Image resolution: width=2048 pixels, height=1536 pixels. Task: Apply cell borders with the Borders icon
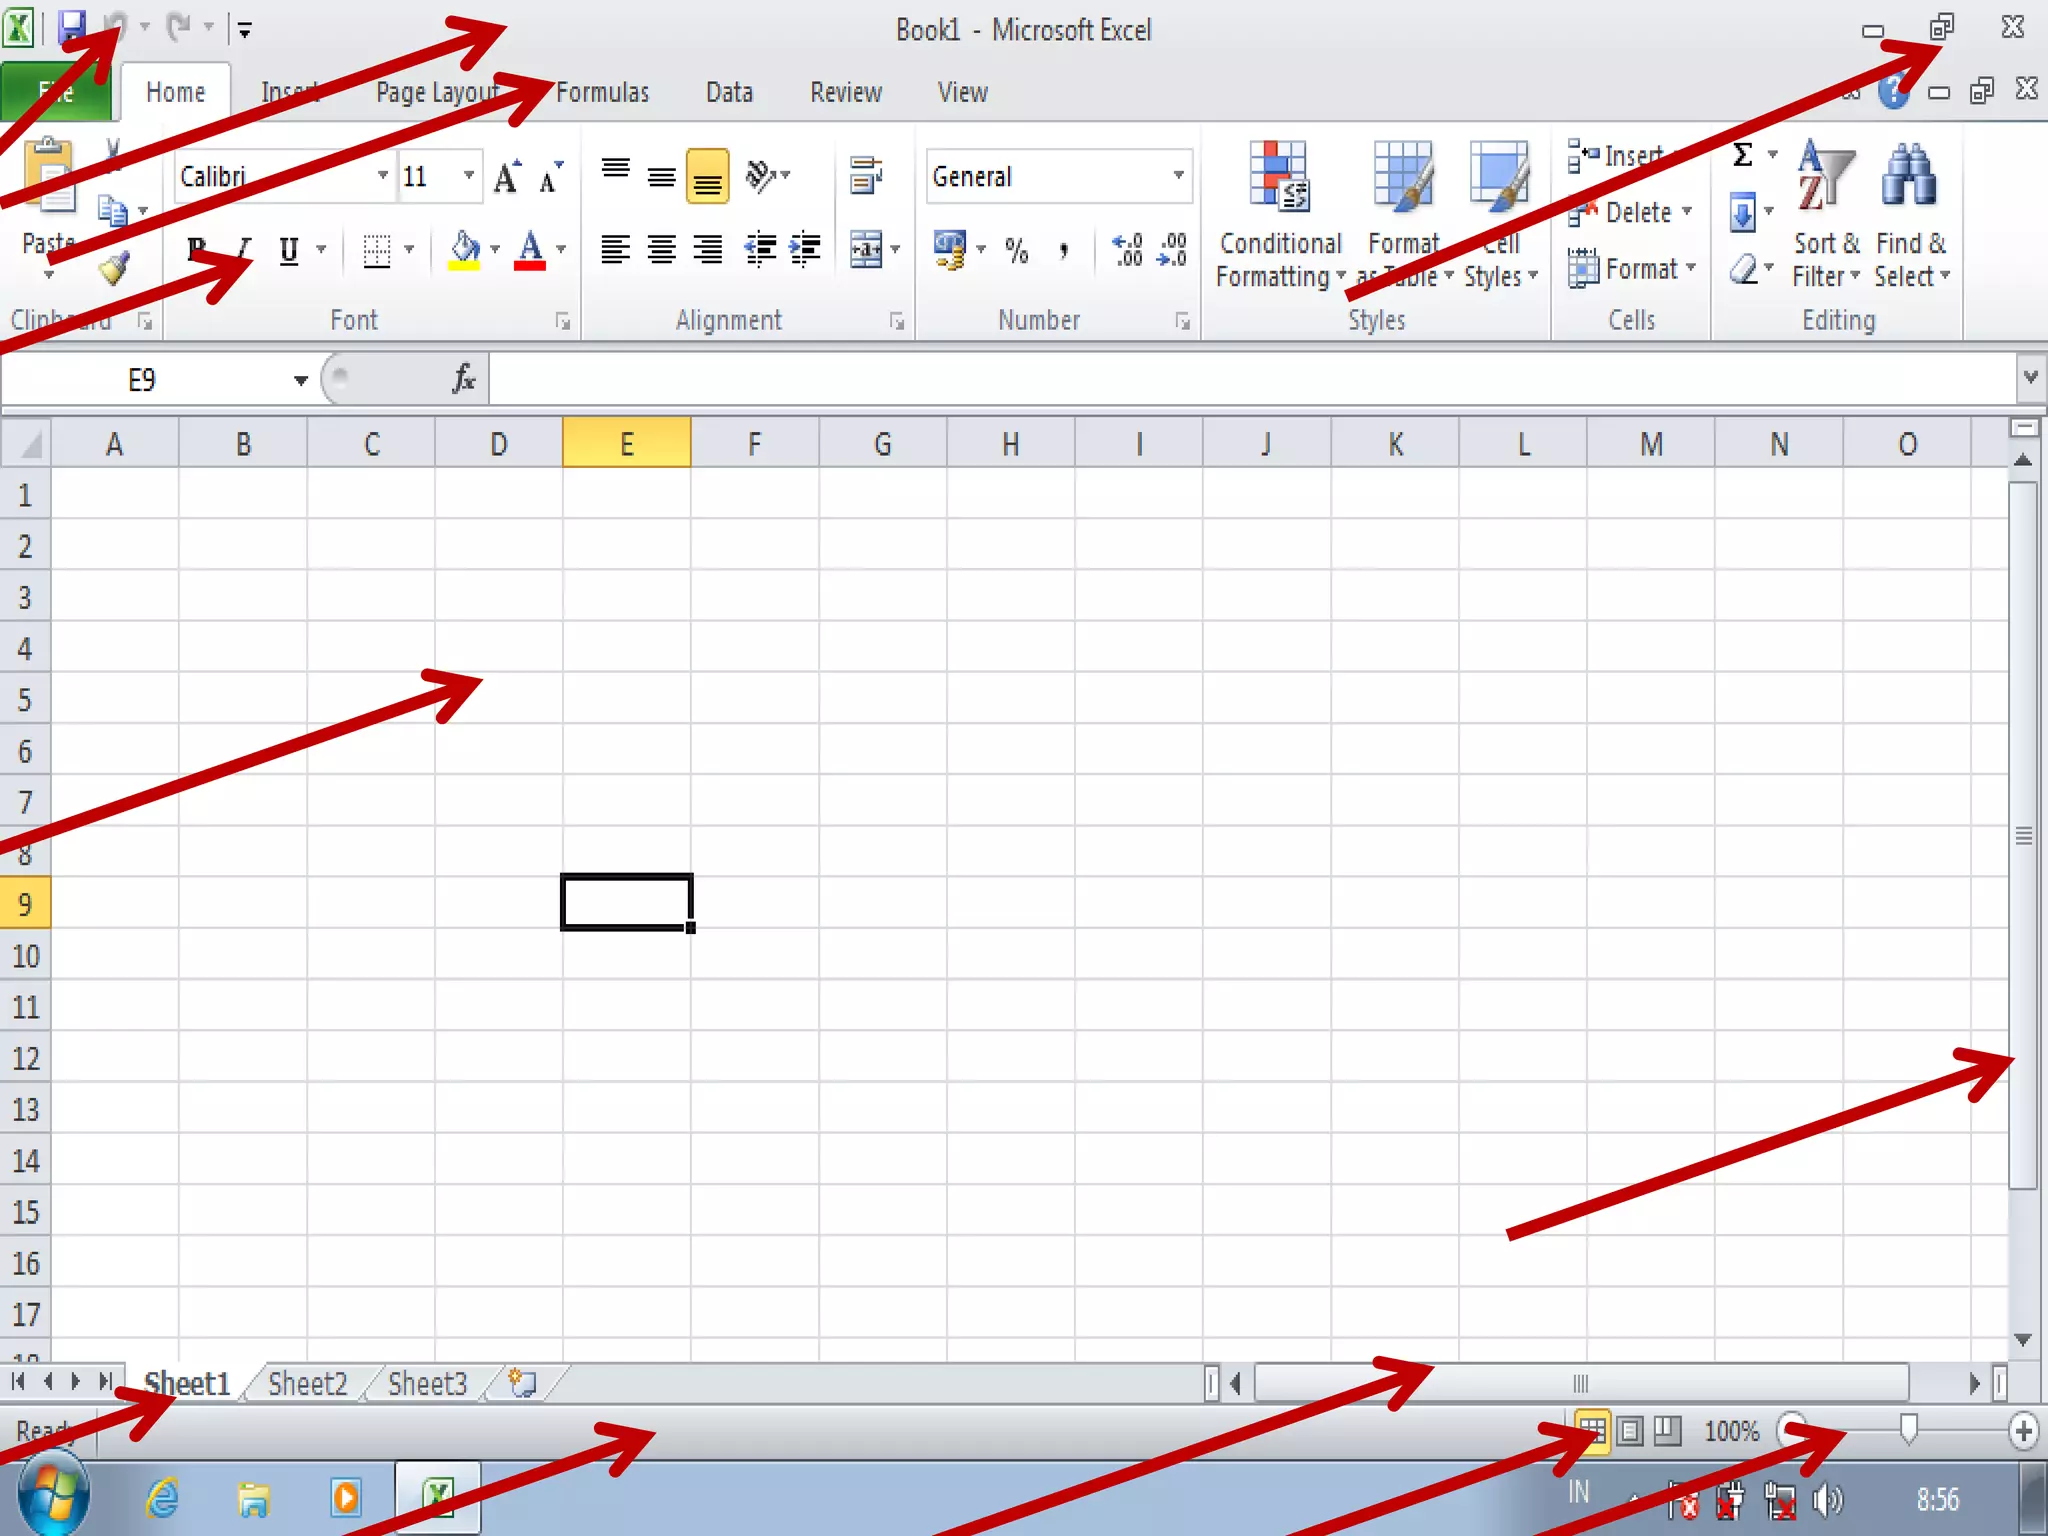[376, 250]
